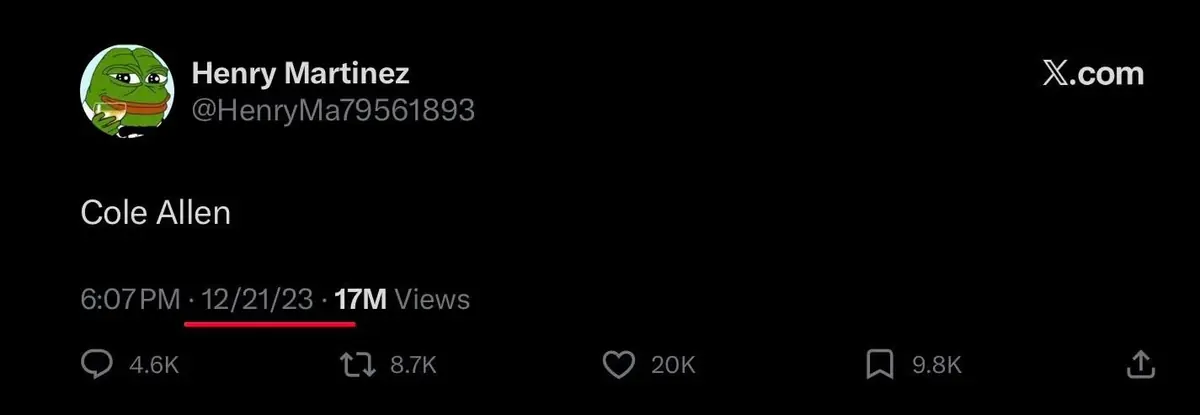1200x415 pixels.
Task: Click the 6:07 PM timestamp
Action: pyautogui.click(x=129, y=298)
